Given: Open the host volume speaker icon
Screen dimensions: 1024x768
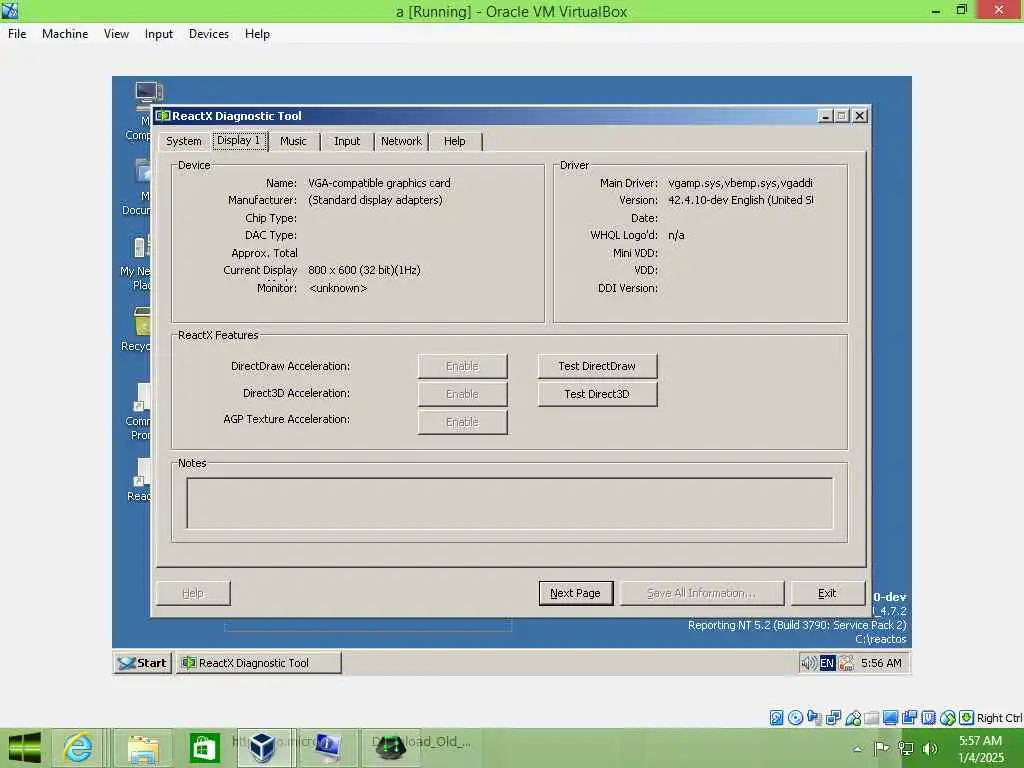Looking at the screenshot, I should 930,748.
